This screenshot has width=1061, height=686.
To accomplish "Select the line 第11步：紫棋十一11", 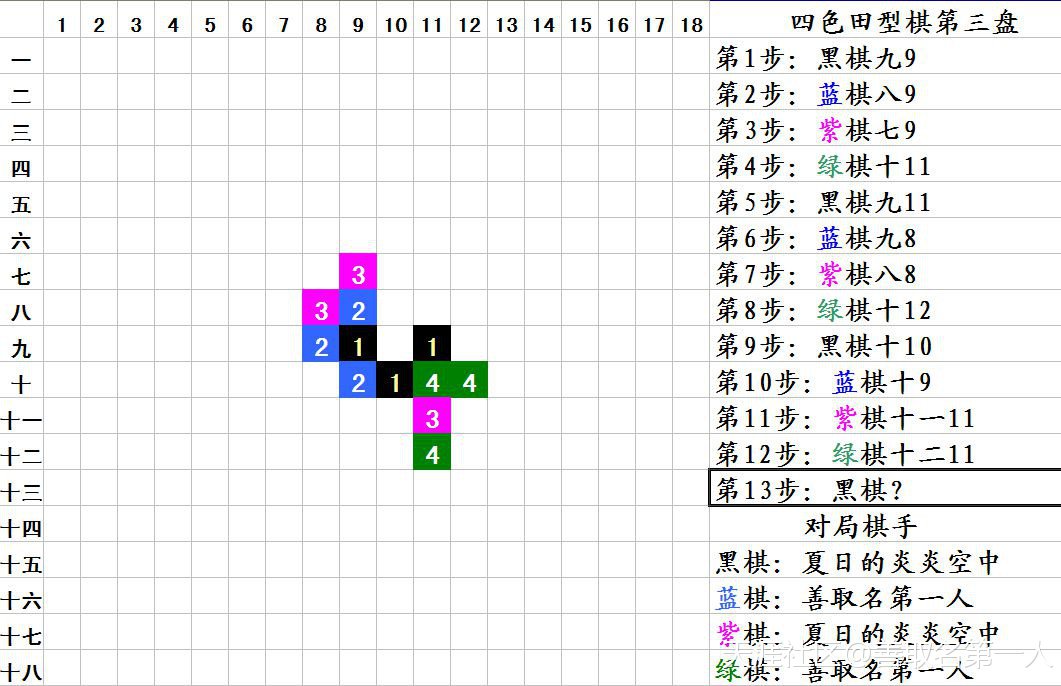I will (x=845, y=418).
